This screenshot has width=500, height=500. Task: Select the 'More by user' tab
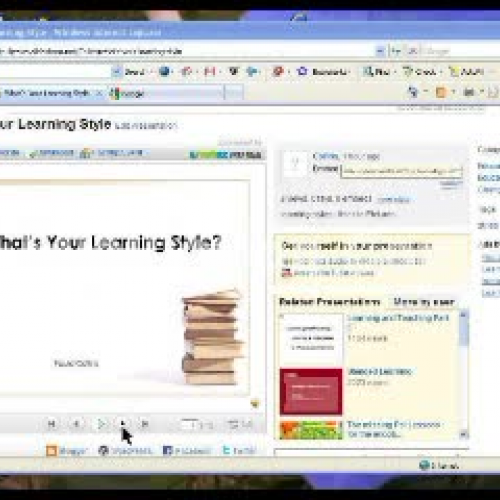click(x=423, y=302)
